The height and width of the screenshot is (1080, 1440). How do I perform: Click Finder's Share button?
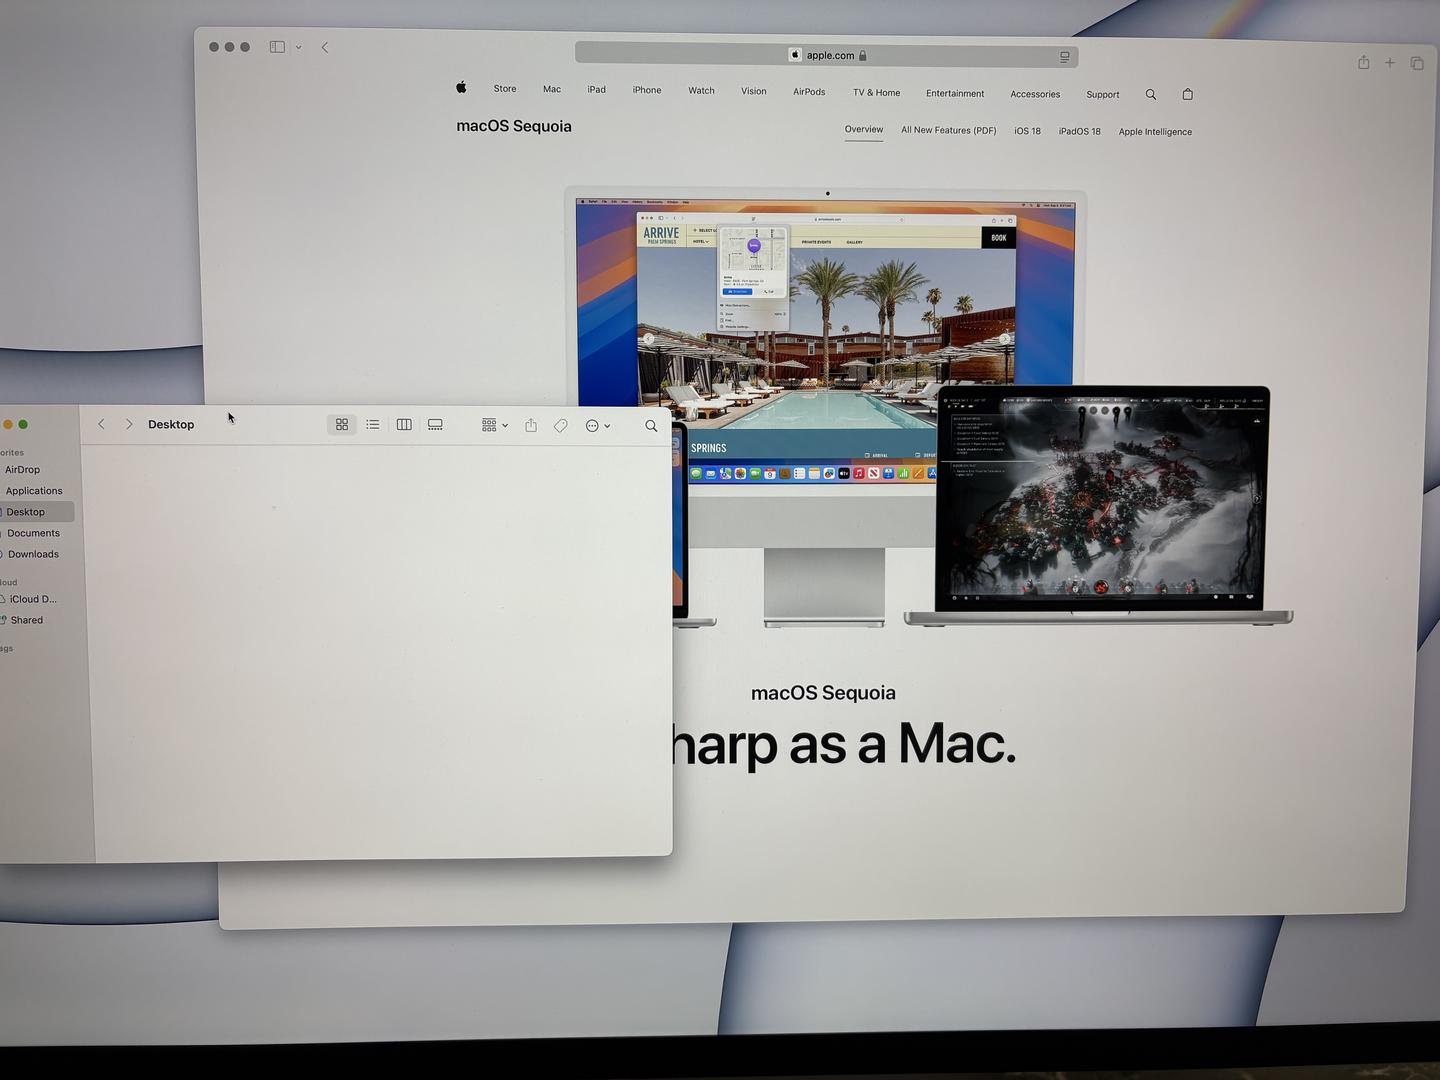[531, 425]
